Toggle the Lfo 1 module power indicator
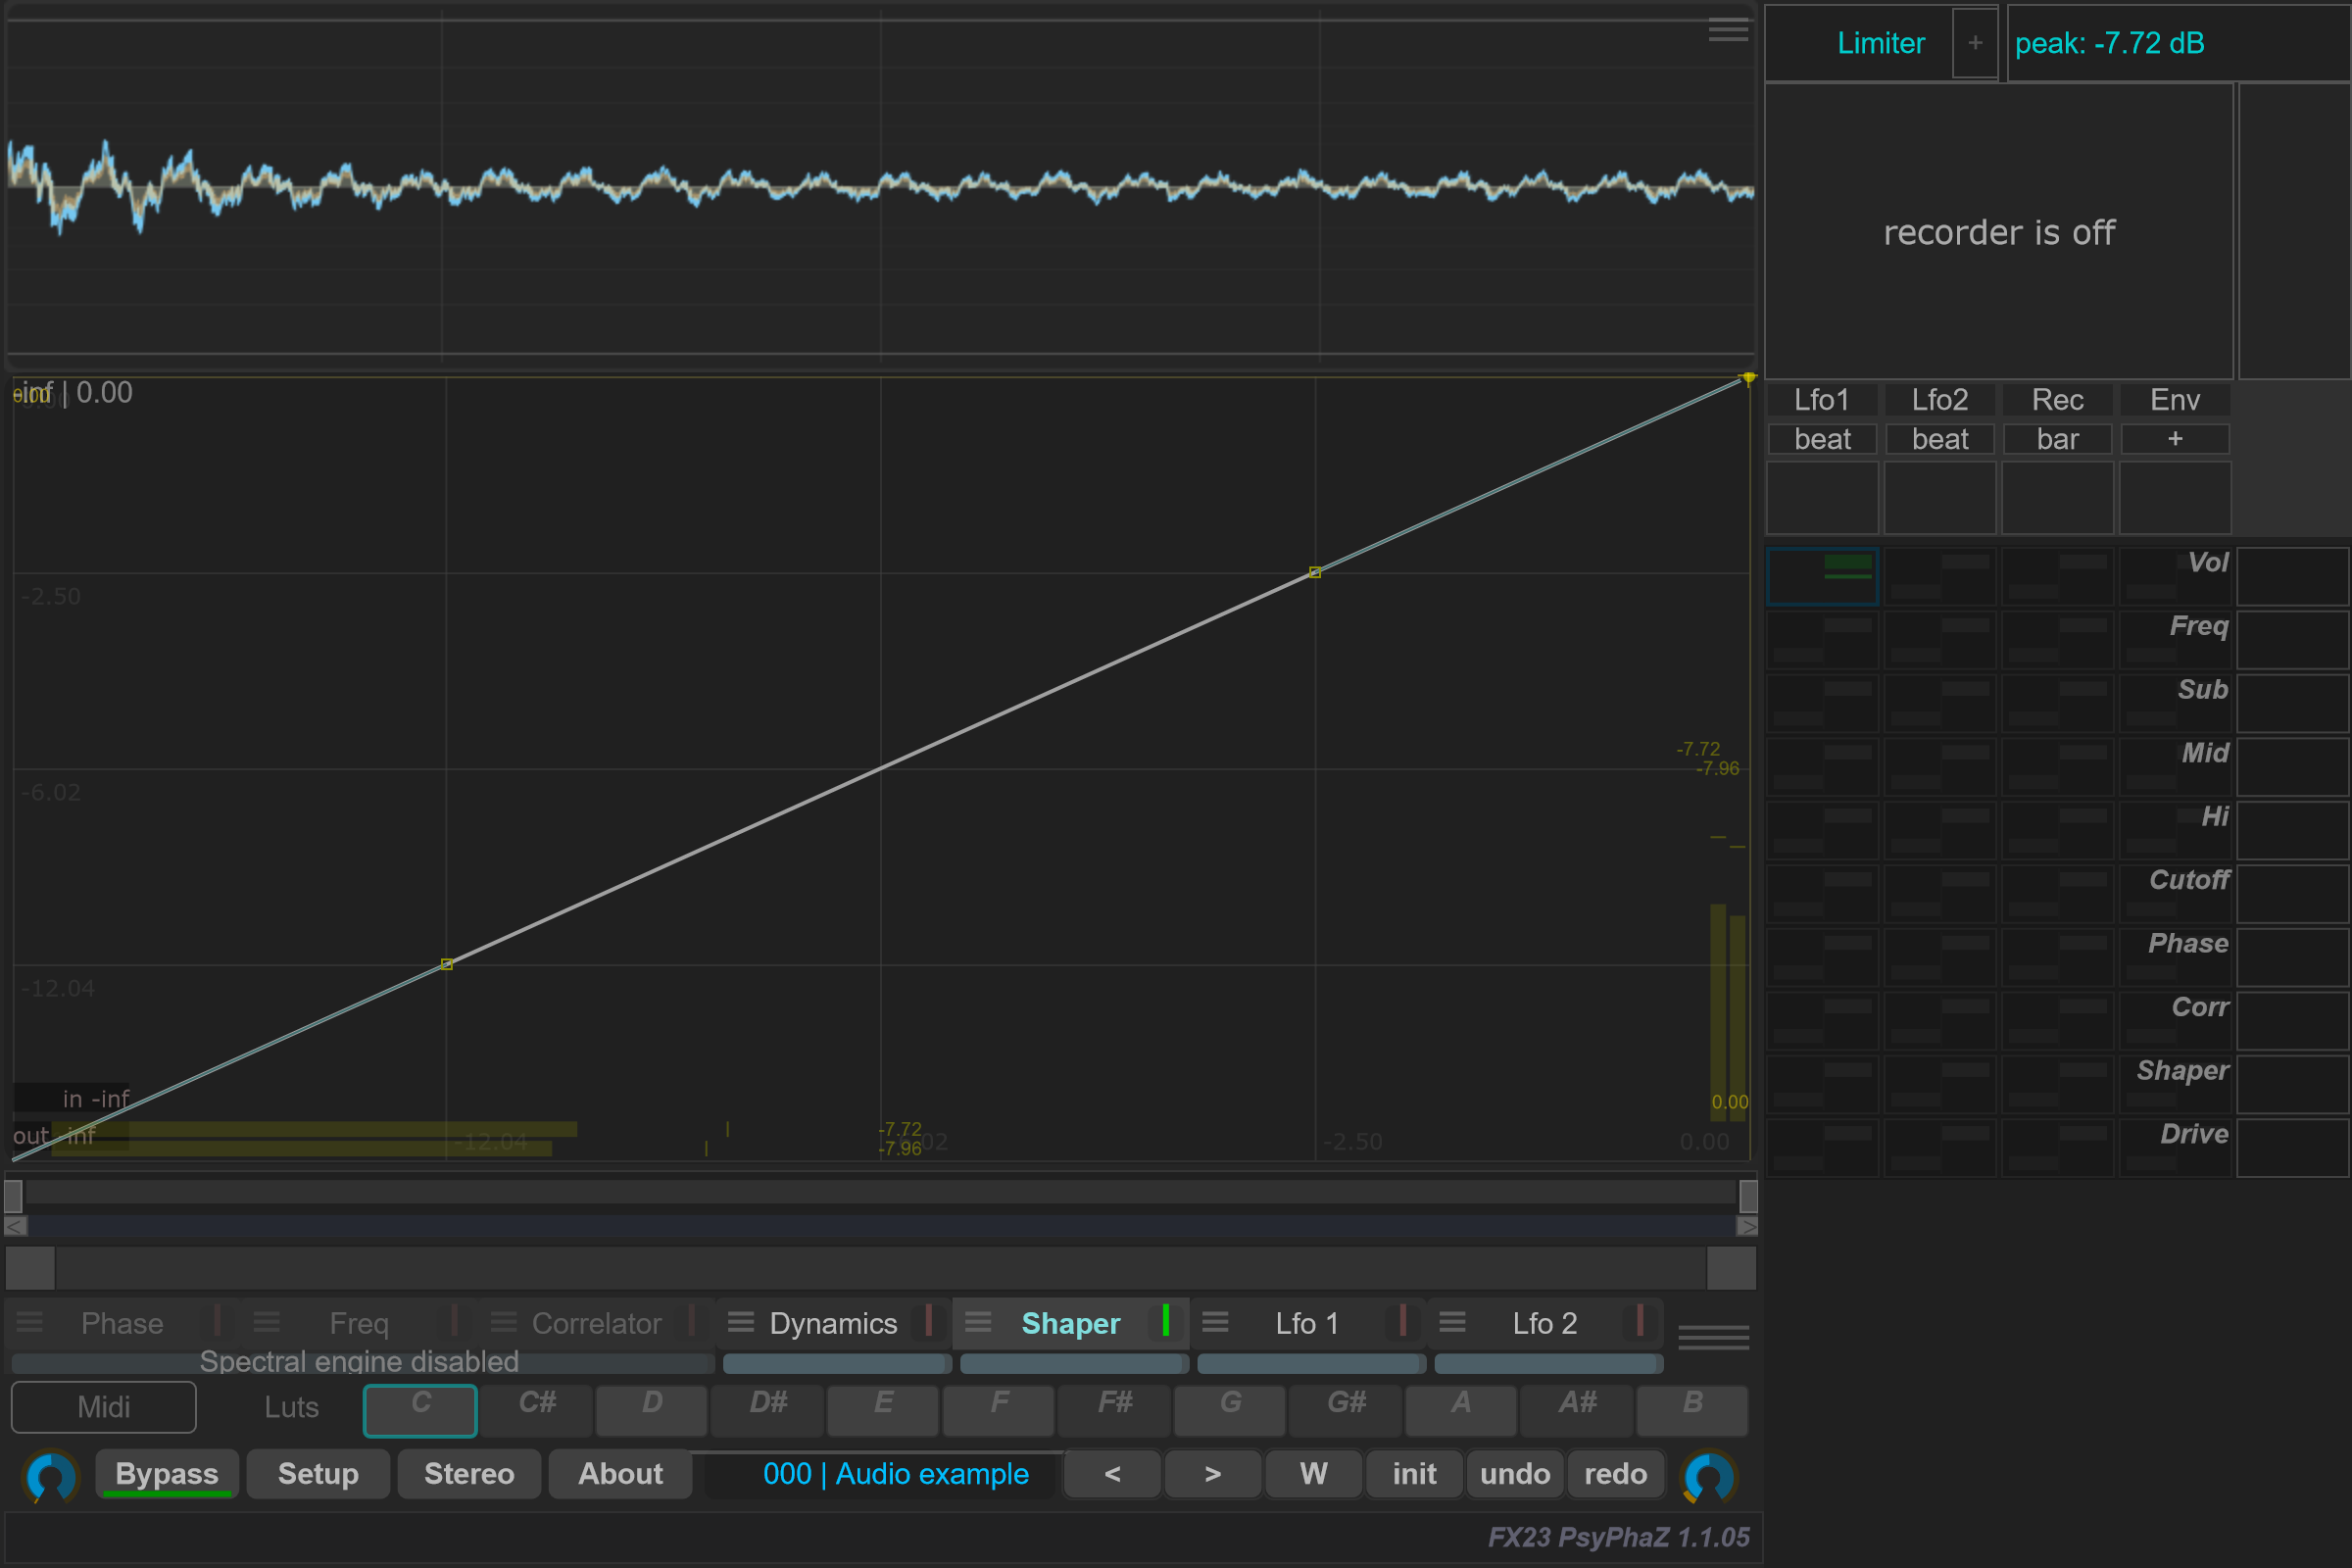Image resolution: width=2352 pixels, height=1568 pixels. pos(1403,1320)
